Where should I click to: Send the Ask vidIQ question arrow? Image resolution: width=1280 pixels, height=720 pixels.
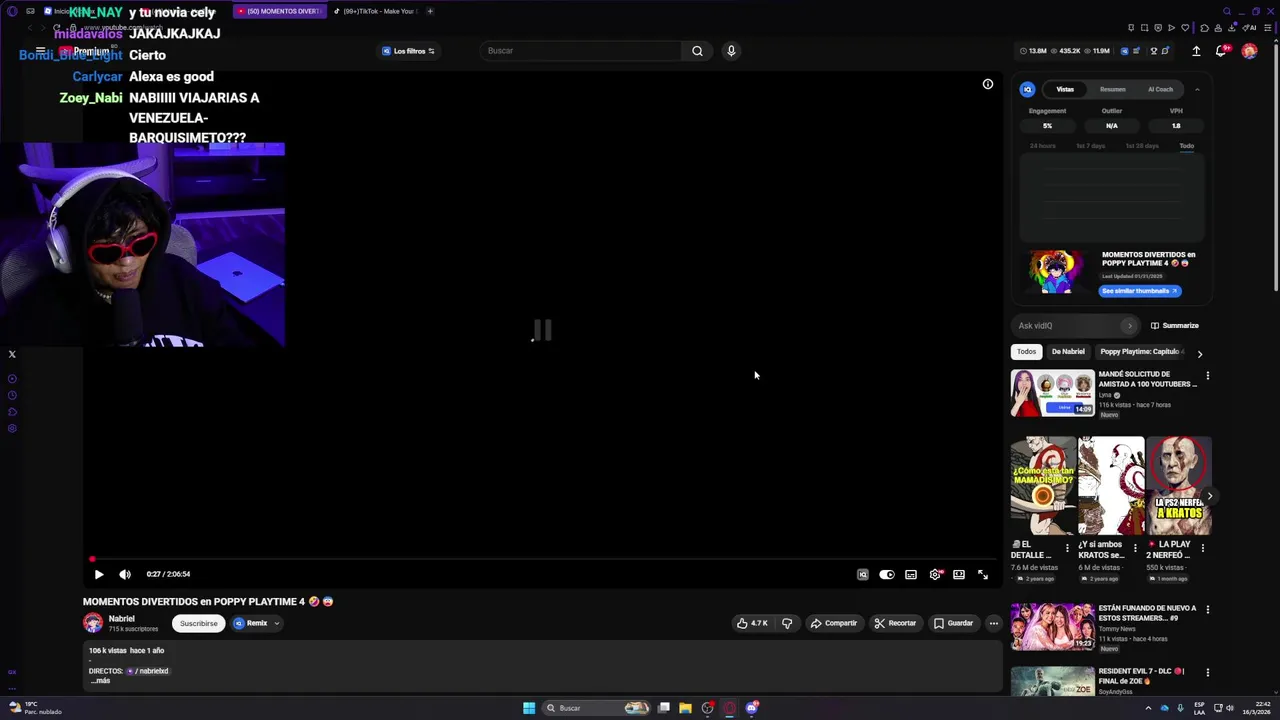(x=1130, y=326)
